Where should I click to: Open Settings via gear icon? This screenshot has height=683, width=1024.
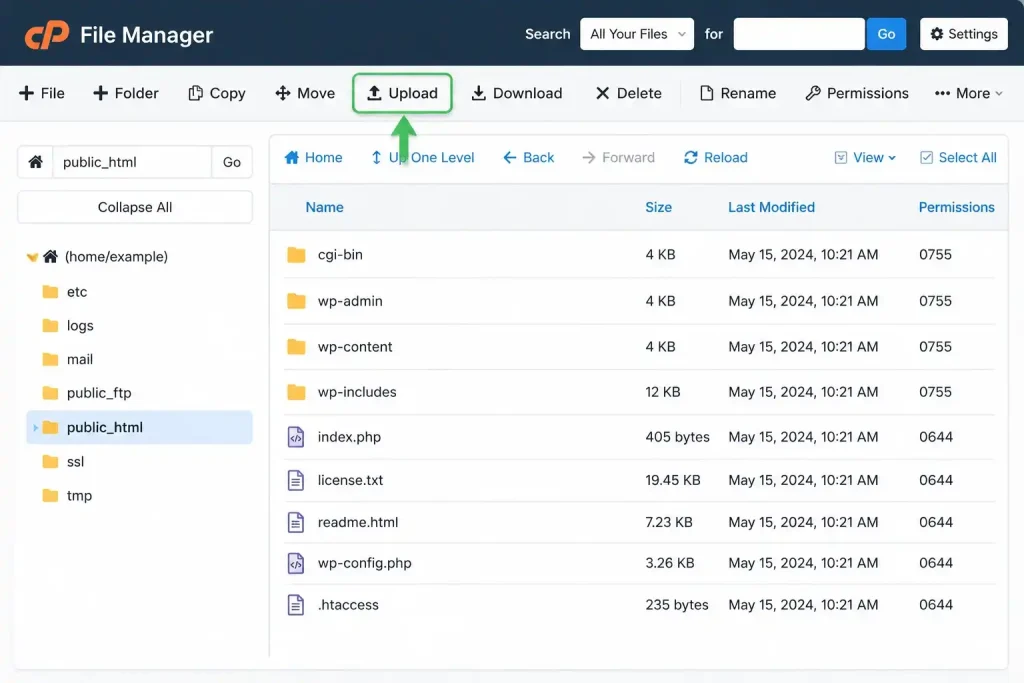point(936,34)
